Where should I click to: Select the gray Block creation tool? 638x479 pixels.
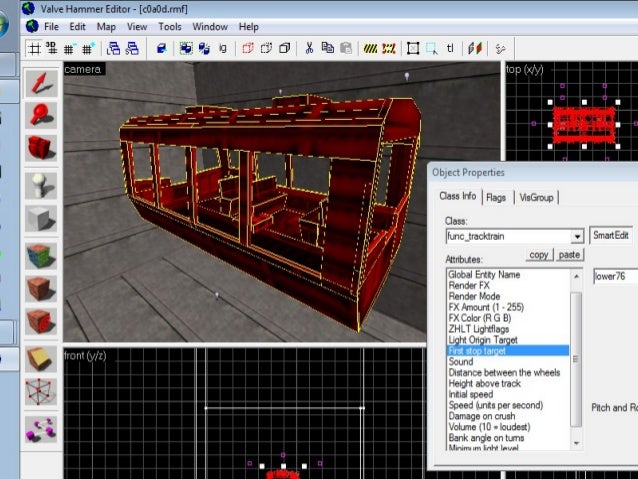tap(41, 219)
